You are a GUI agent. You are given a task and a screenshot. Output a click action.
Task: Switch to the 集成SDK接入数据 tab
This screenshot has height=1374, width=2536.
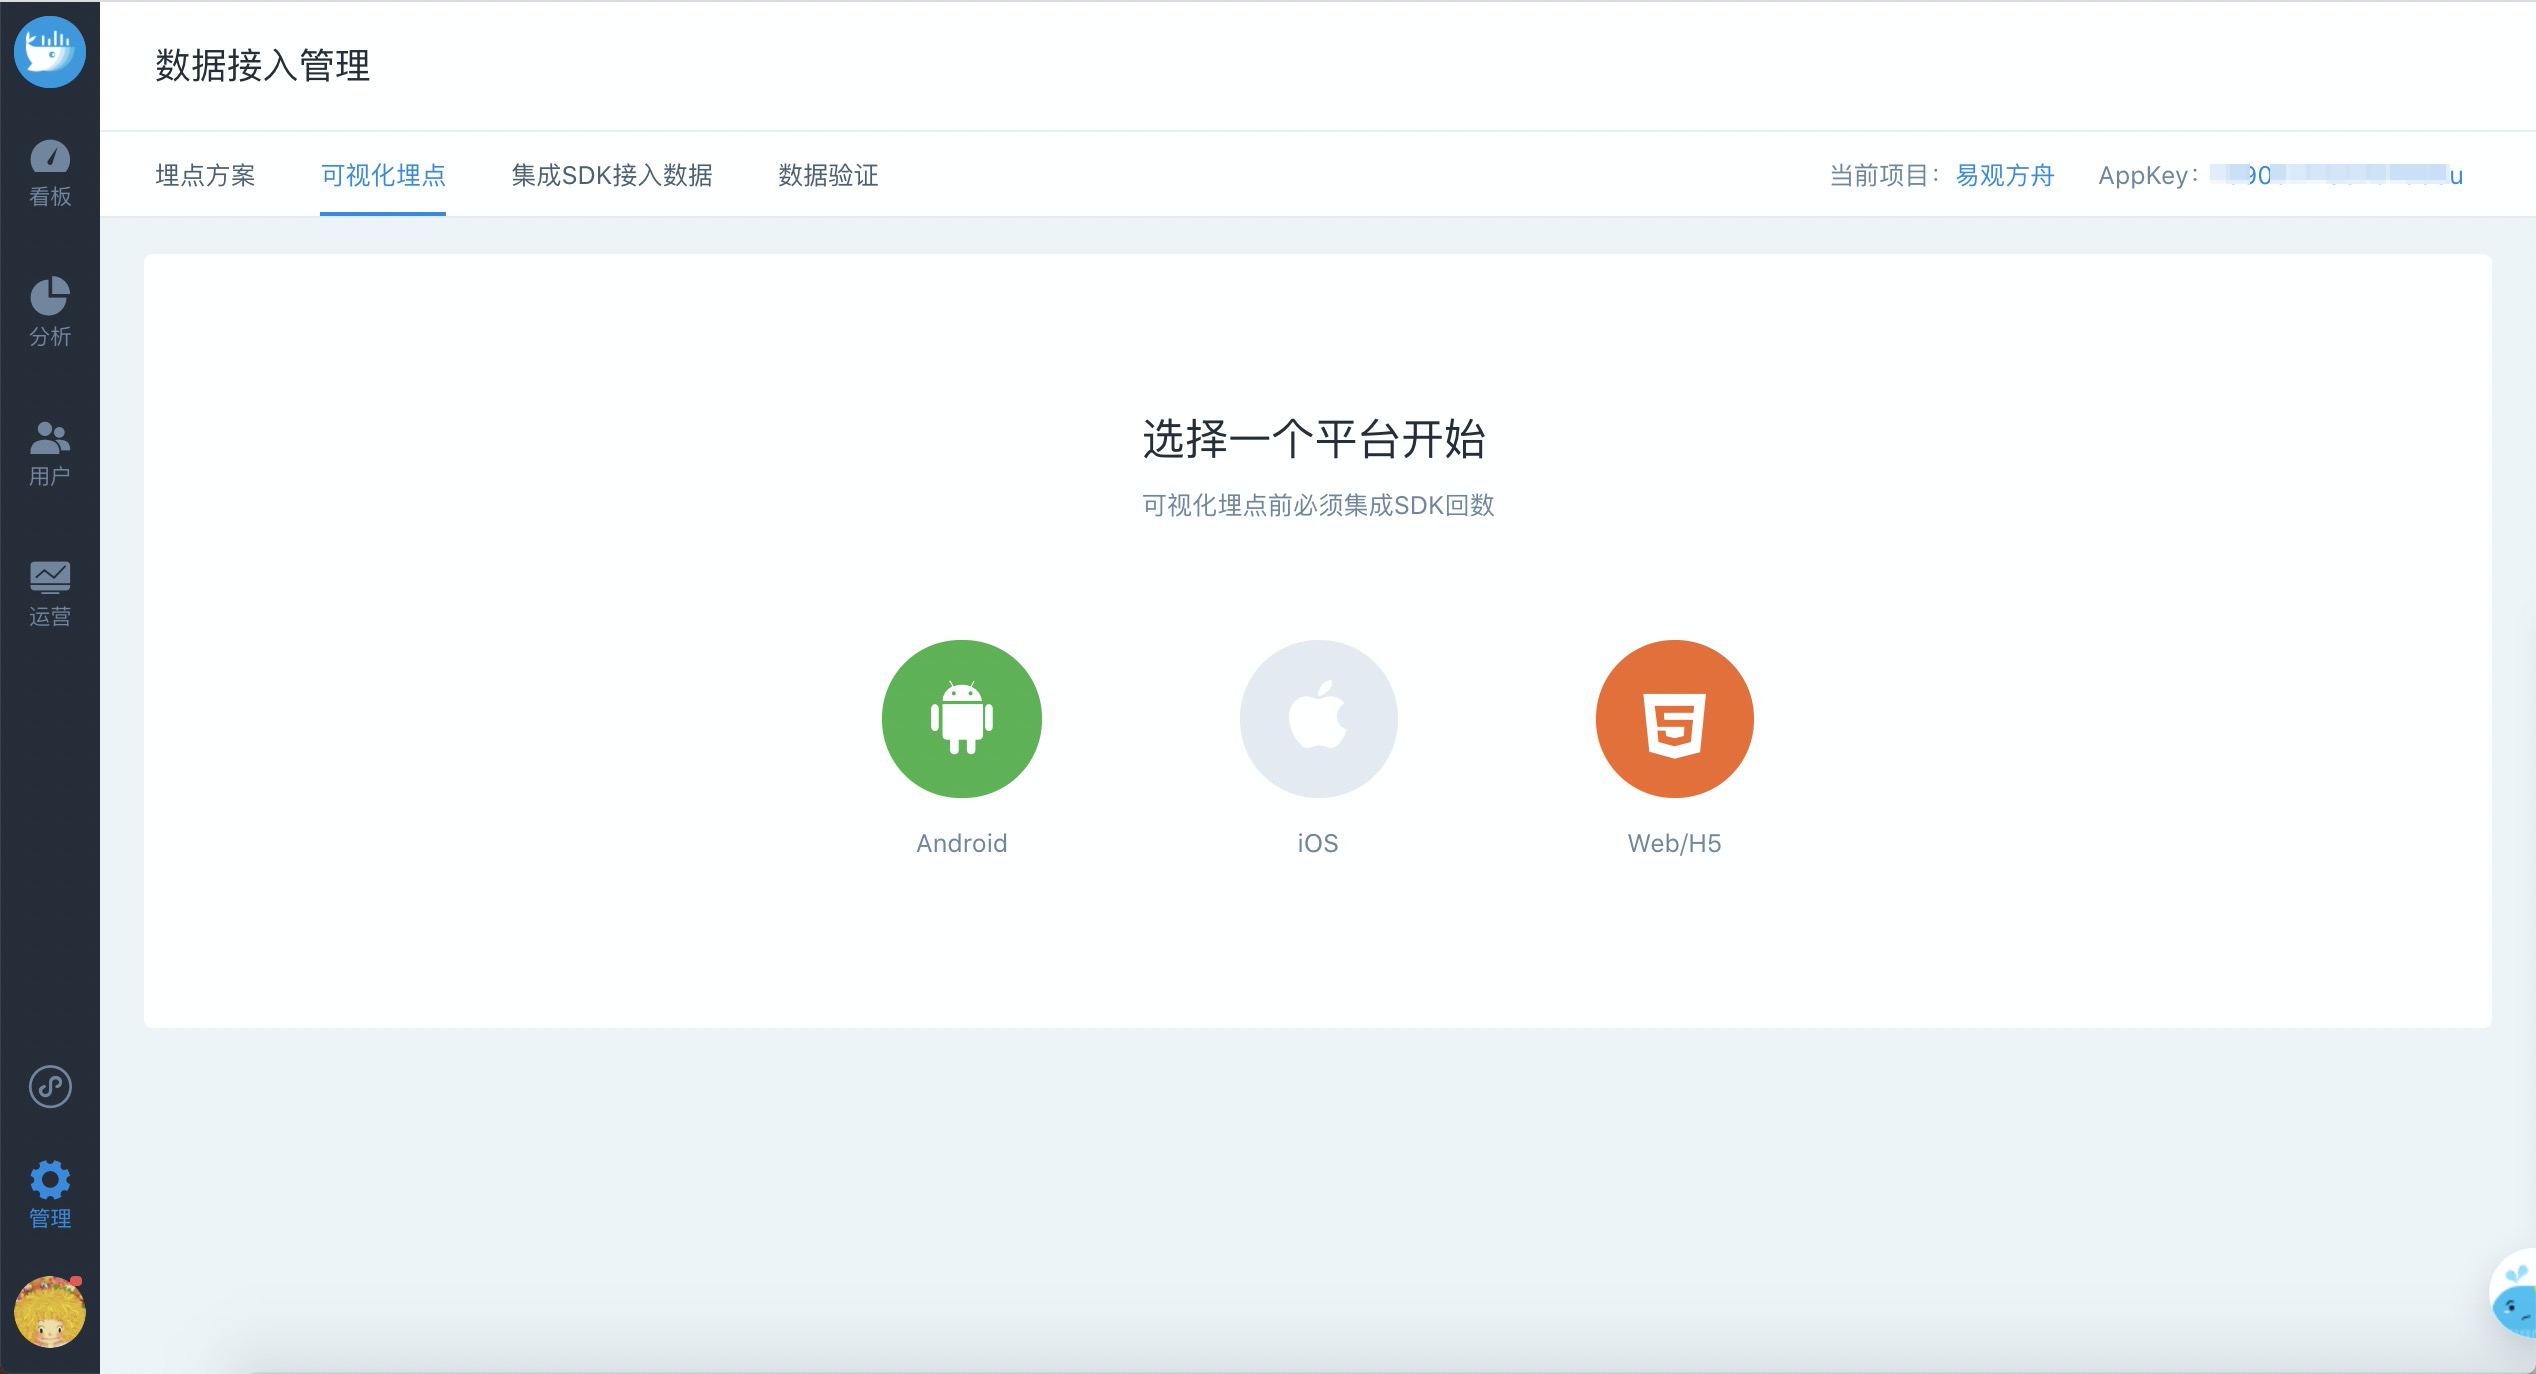click(612, 175)
